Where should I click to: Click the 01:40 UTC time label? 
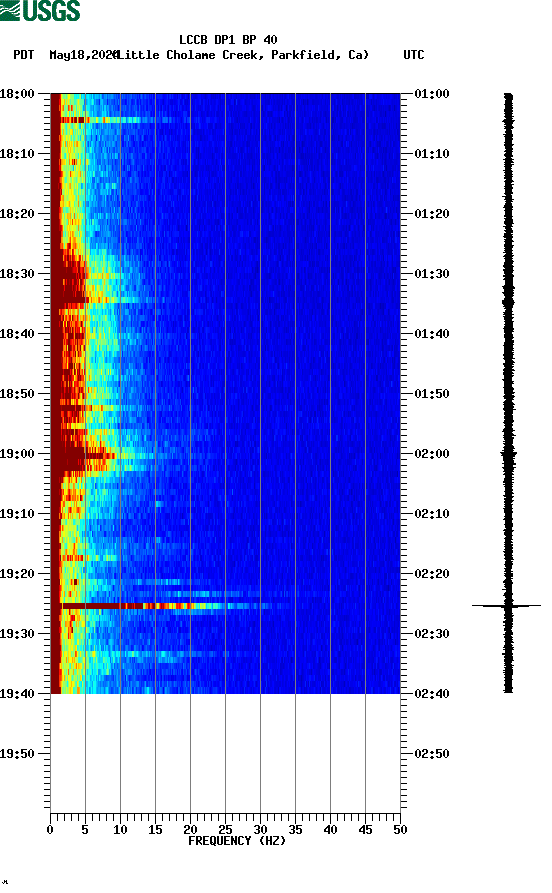pos(432,333)
